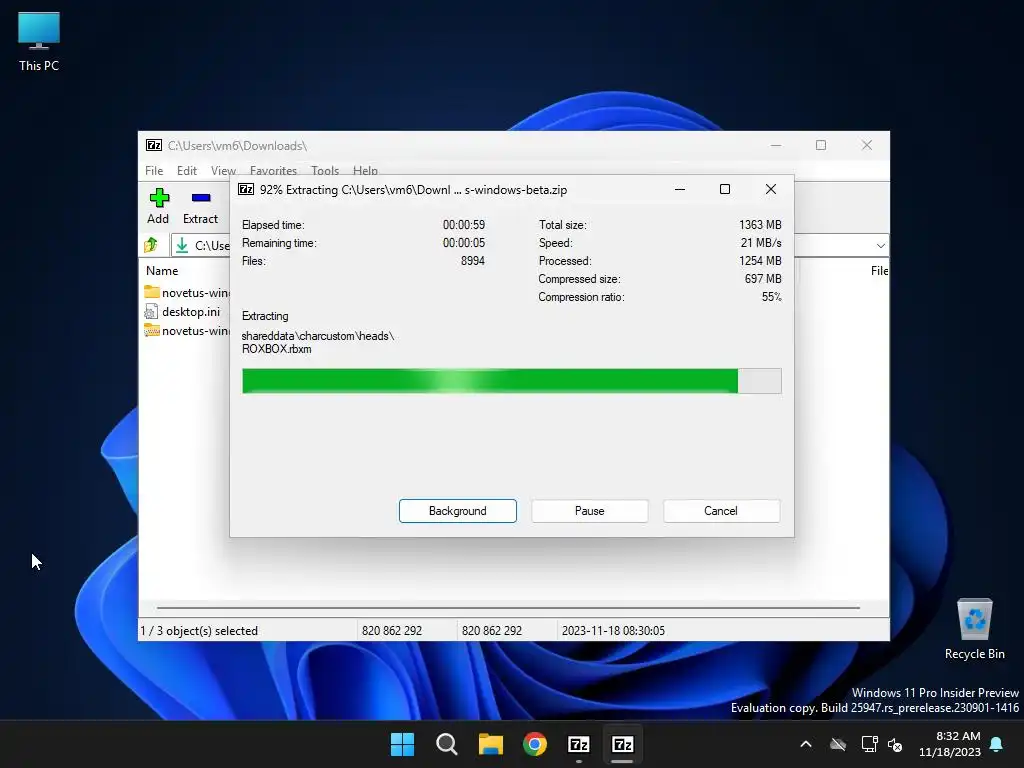This screenshot has width=1024, height=768.
Task: Click the 7z icon in the extracting dialog title
Action: pyautogui.click(x=246, y=189)
